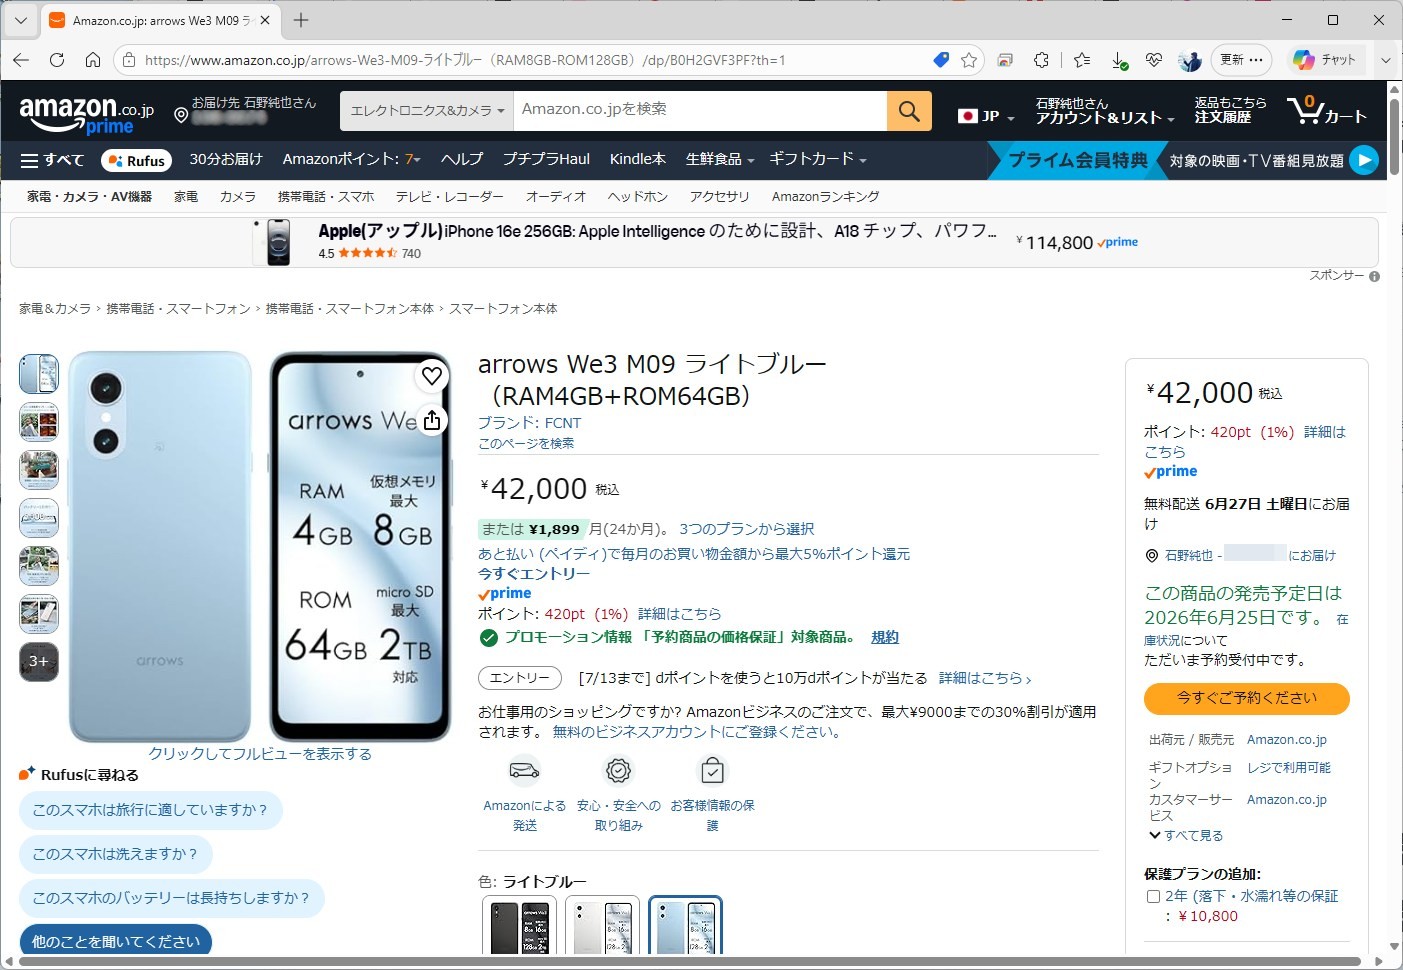Click 無料のビジネスアカウントにご登録ください link
The width and height of the screenshot is (1403, 970).
point(698,732)
